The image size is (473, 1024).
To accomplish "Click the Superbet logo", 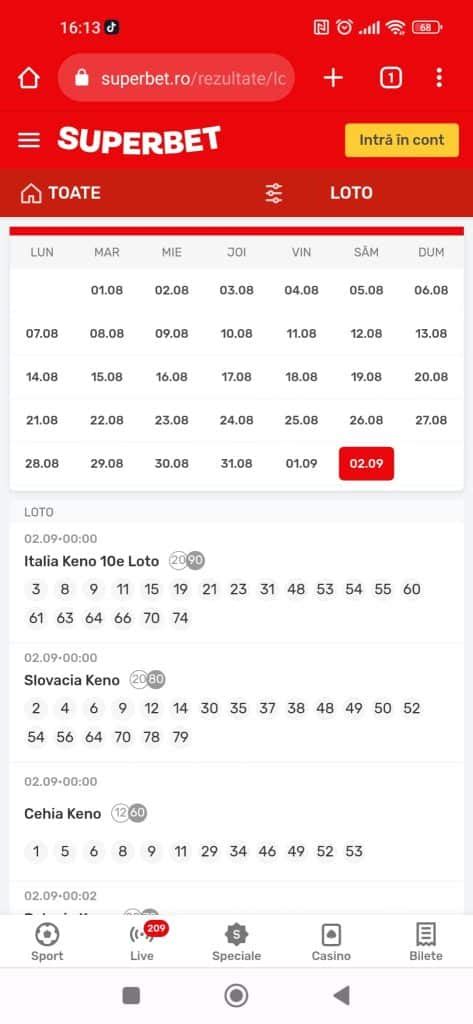I will 139,140.
